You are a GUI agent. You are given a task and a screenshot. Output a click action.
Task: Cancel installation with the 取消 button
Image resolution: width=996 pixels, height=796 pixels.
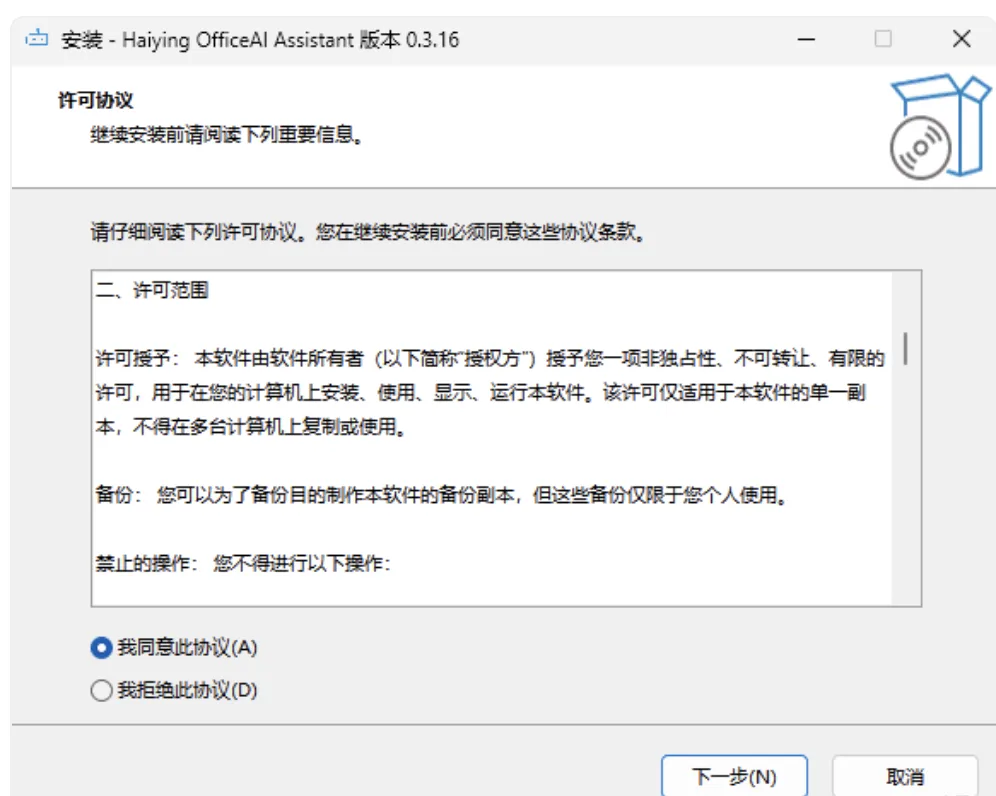(x=905, y=776)
